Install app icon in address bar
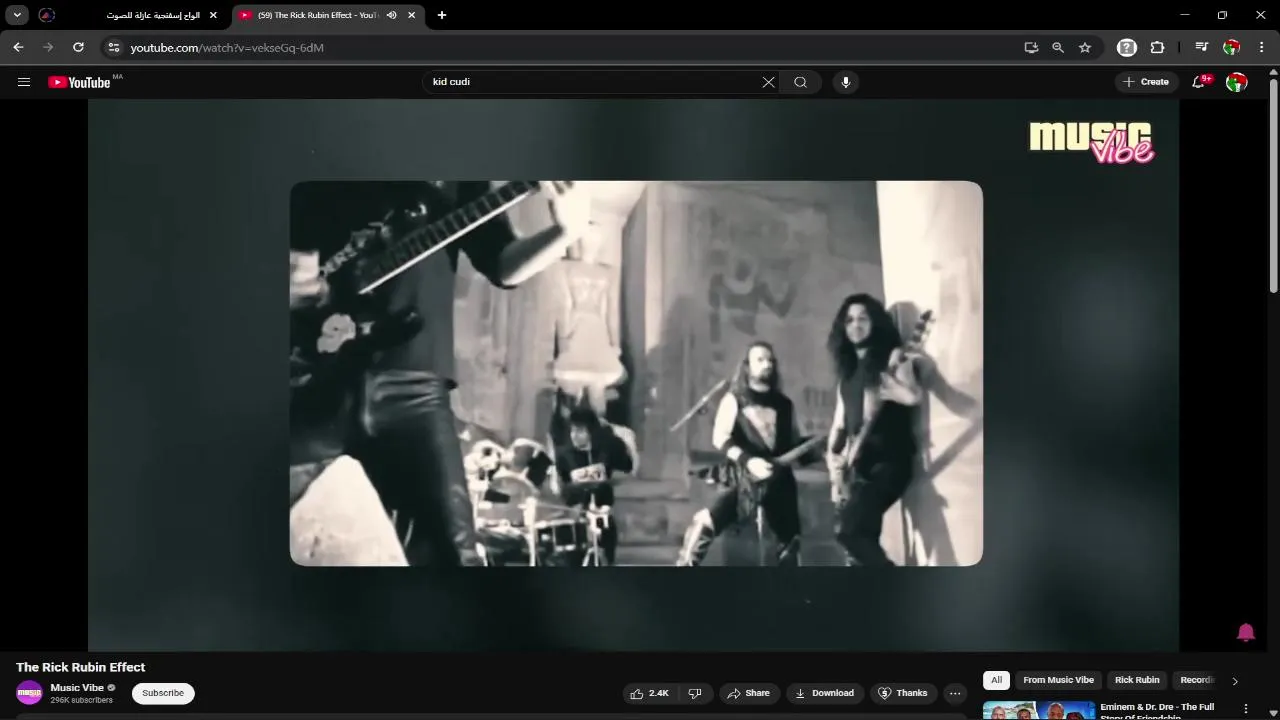1280x720 pixels. 1031,47
